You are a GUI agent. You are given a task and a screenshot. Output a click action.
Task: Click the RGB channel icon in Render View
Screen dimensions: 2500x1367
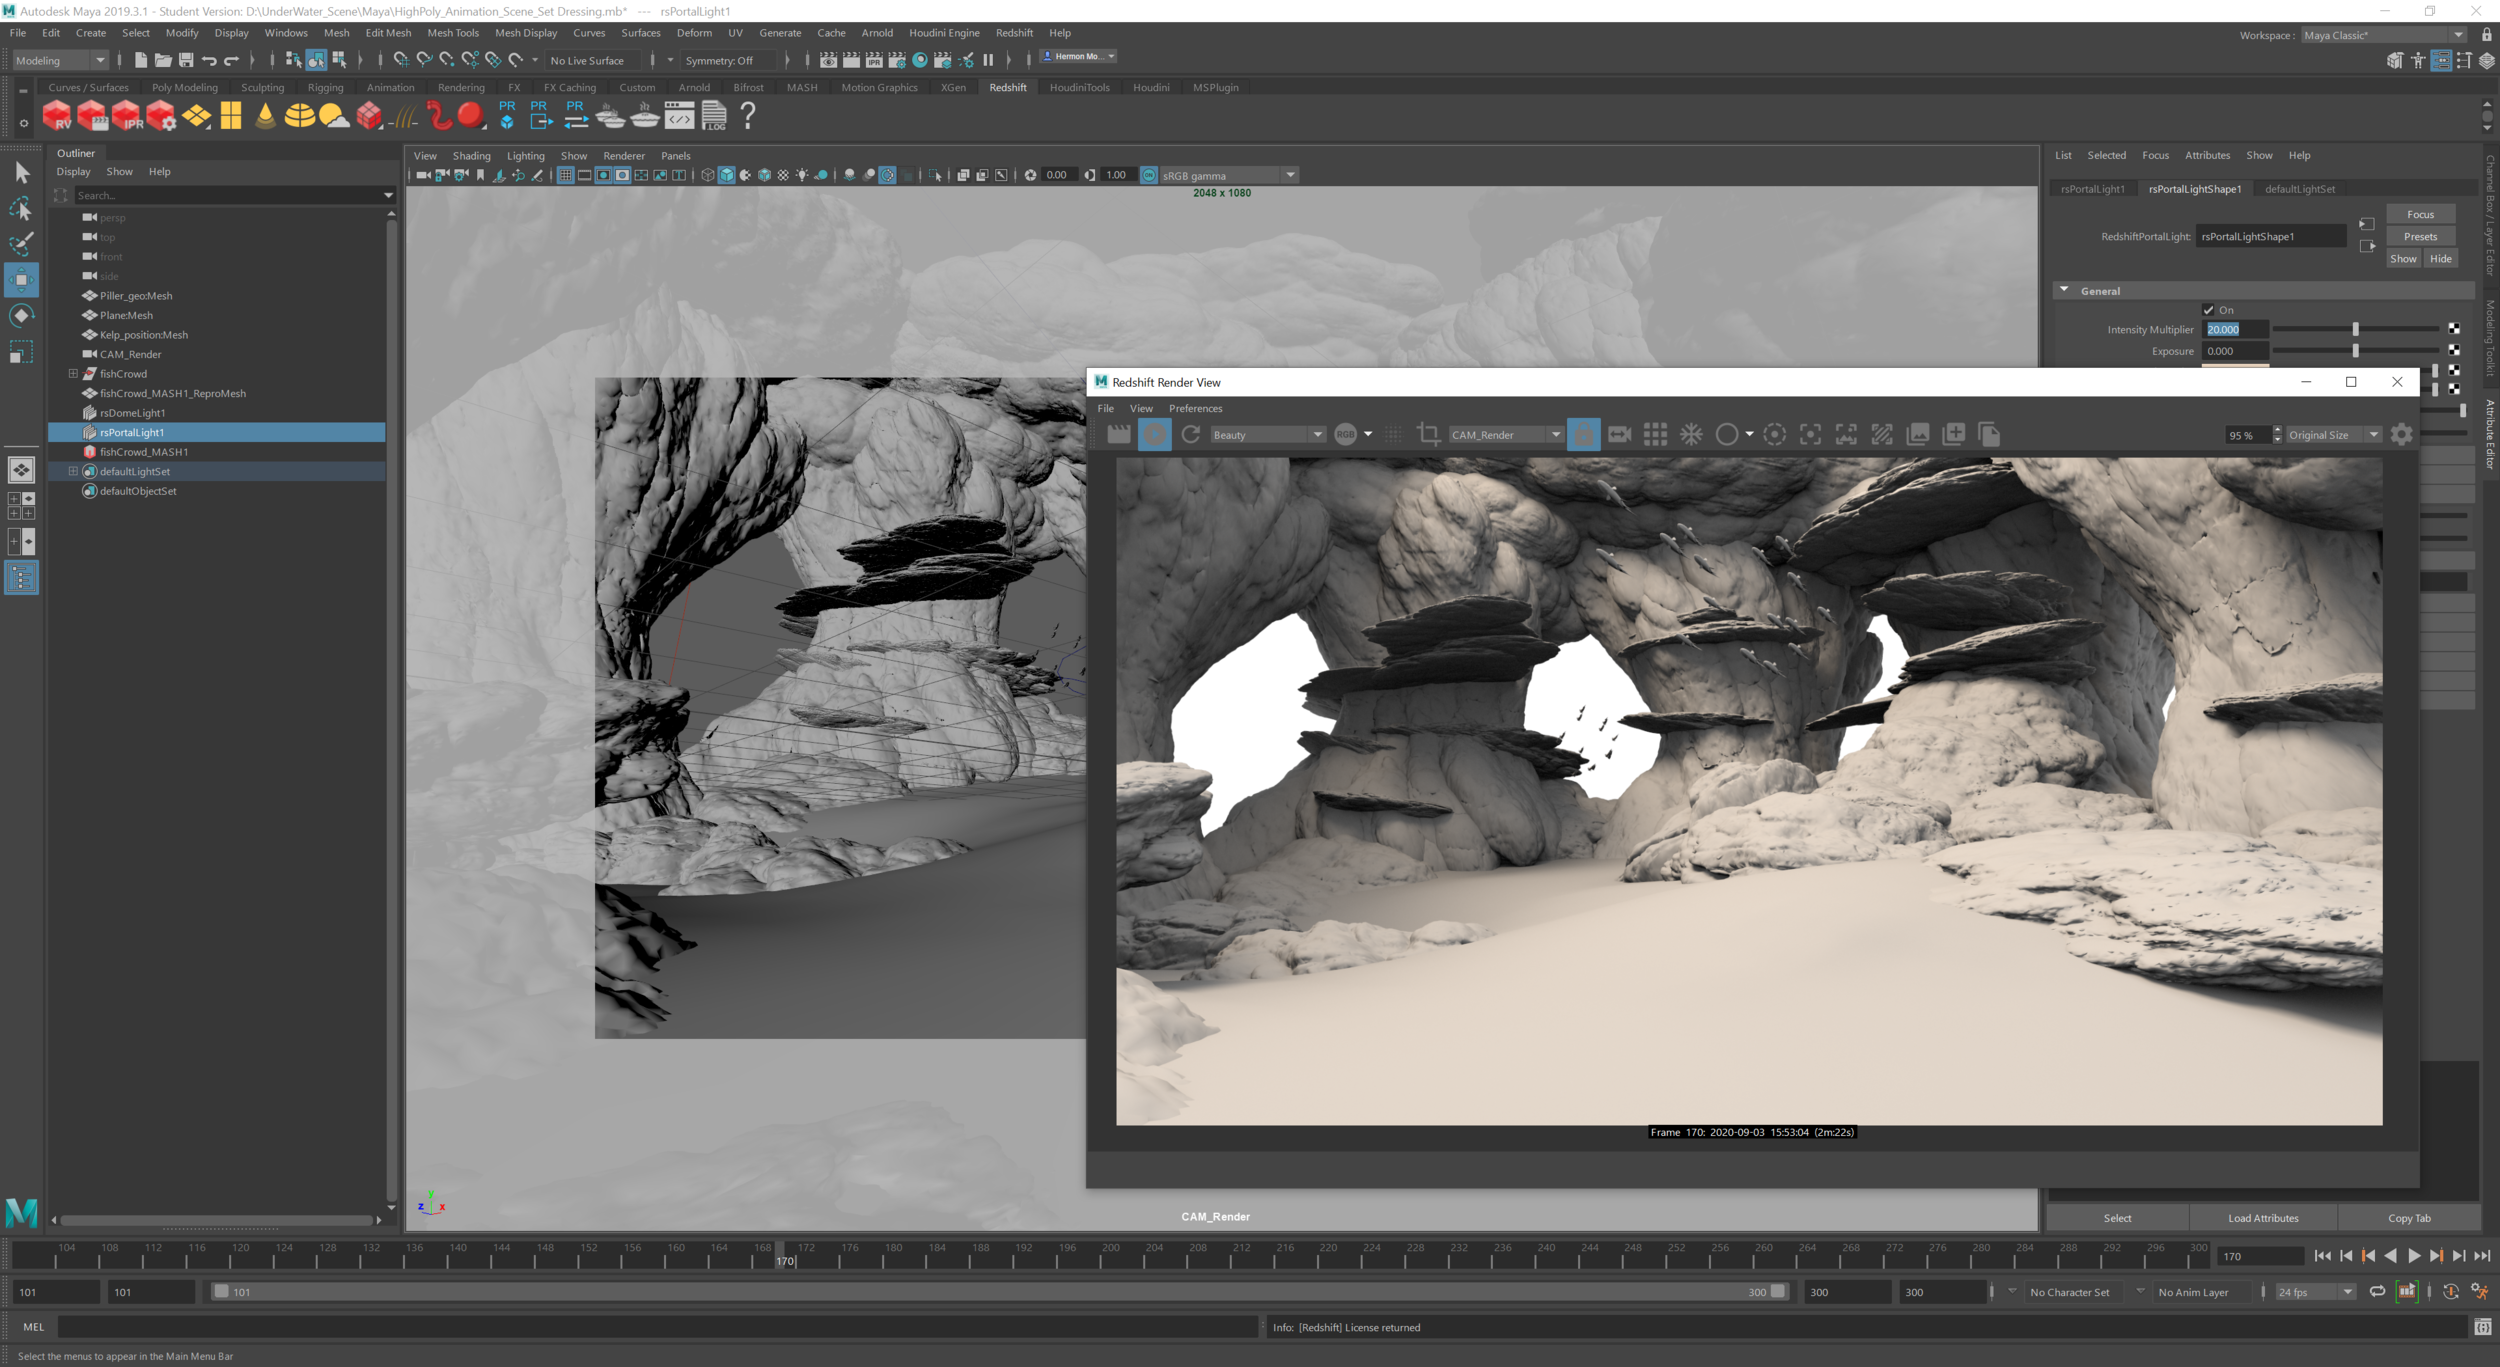click(x=1345, y=434)
